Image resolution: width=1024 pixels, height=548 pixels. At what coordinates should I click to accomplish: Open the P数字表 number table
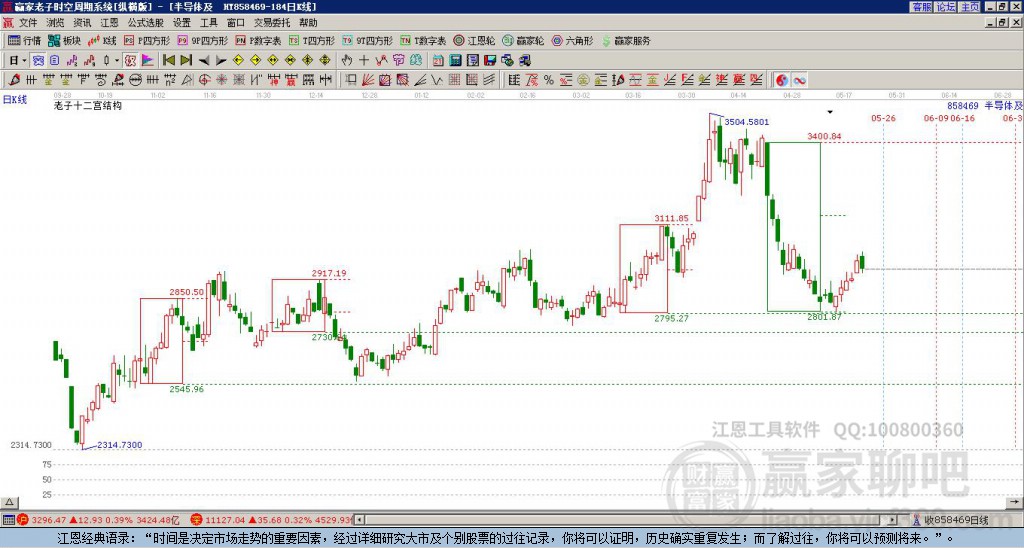click(x=258, y=40)
